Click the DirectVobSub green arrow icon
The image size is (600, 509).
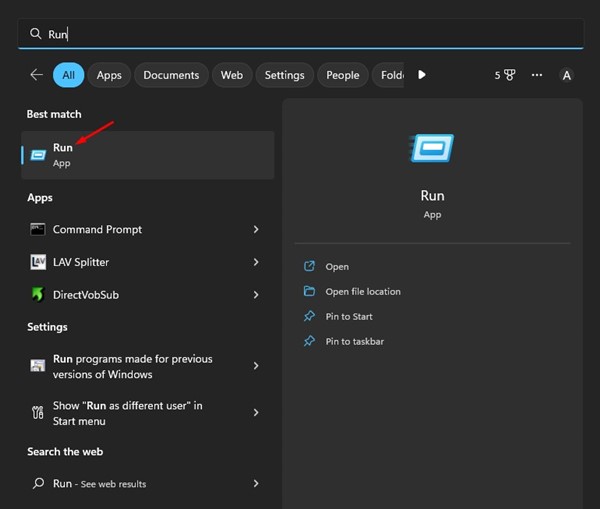click(x=38, y=294)
